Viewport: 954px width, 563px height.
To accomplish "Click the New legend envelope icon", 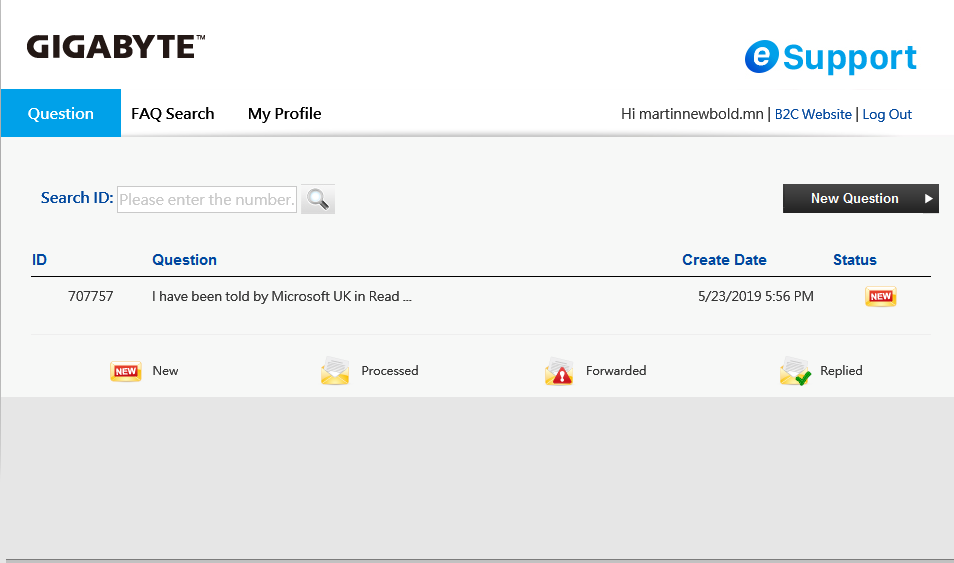I will click(126, 371).
